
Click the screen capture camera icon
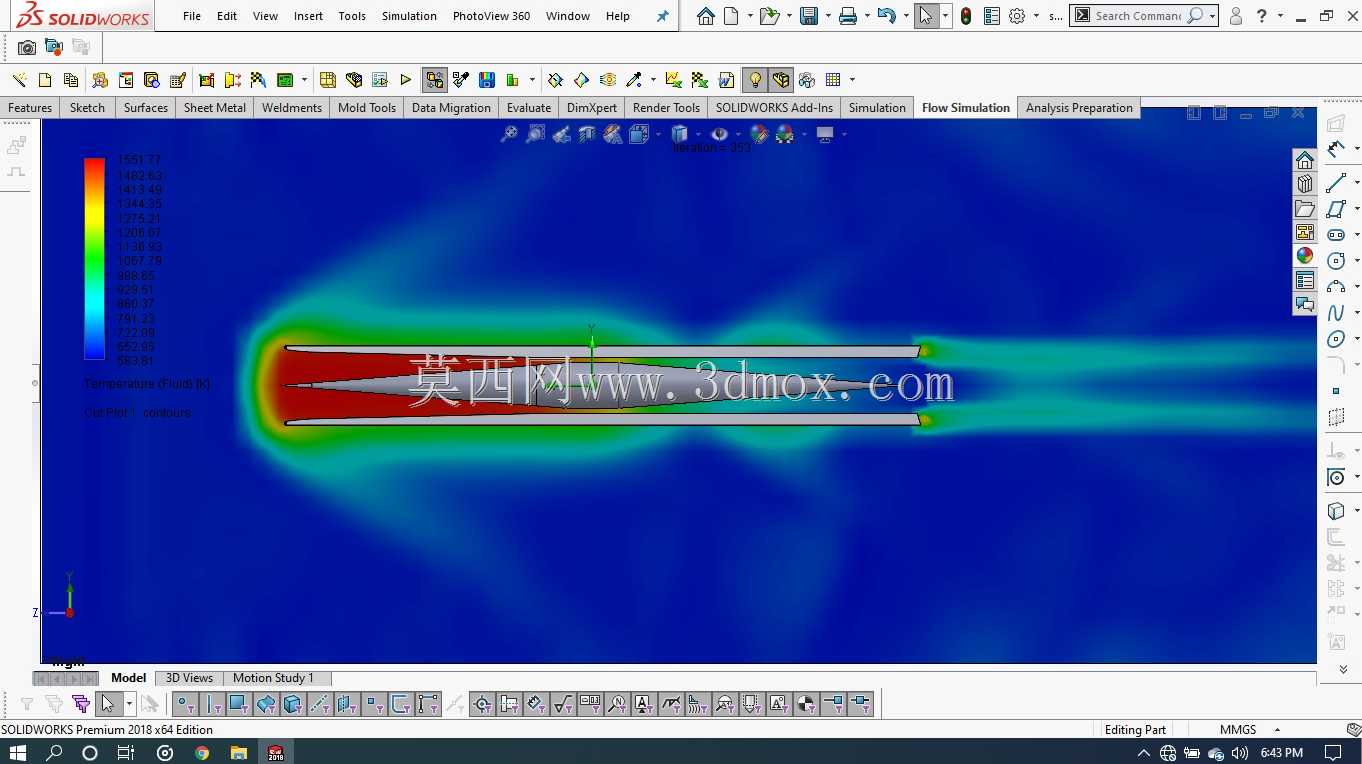[27, 47]
